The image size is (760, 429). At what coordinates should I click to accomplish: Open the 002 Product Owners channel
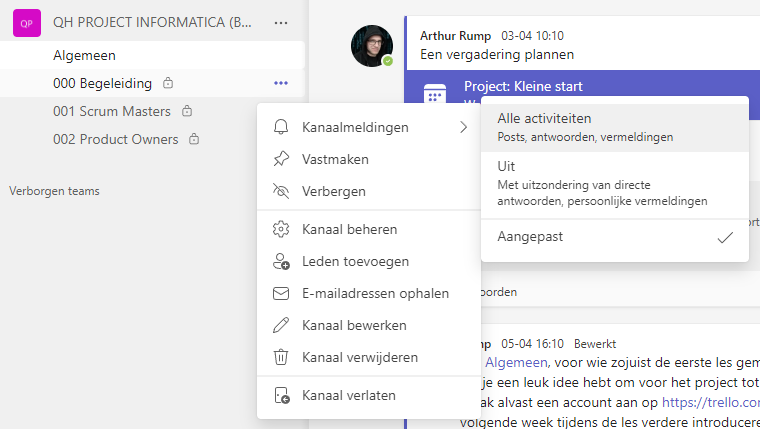pos(115,139)
